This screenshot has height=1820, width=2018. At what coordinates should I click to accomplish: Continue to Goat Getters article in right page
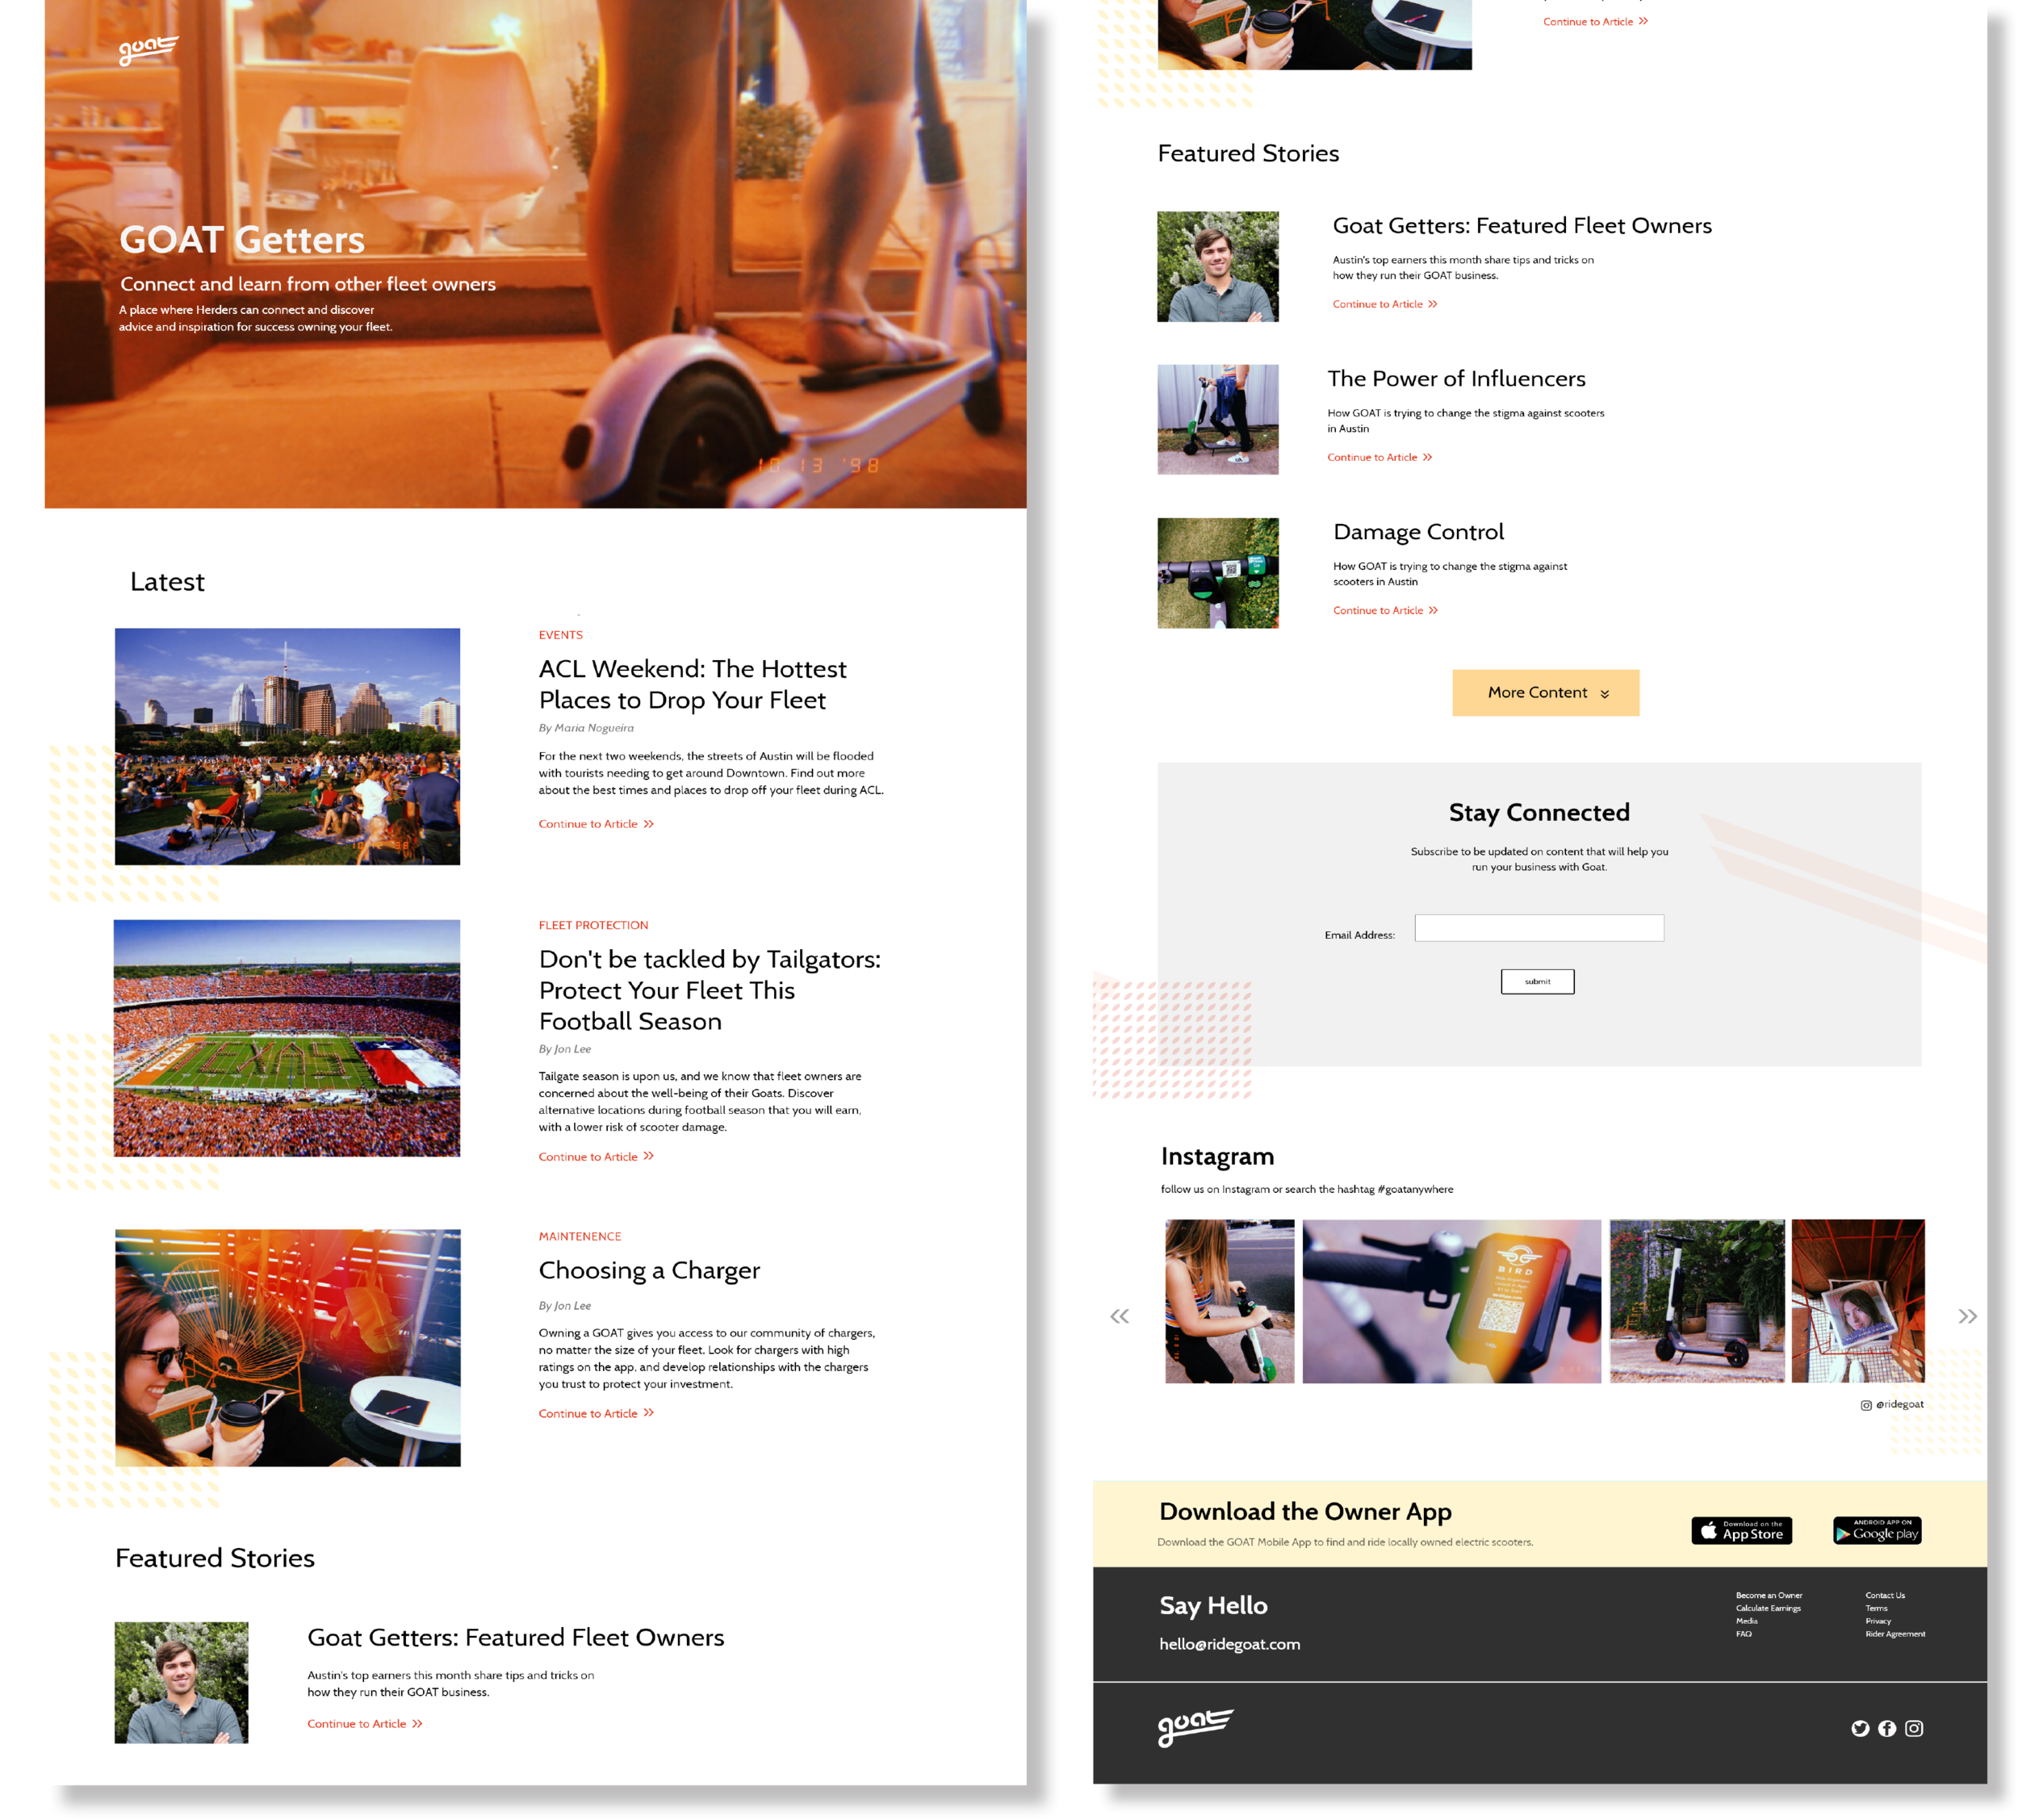click(x=1384, y=304)
